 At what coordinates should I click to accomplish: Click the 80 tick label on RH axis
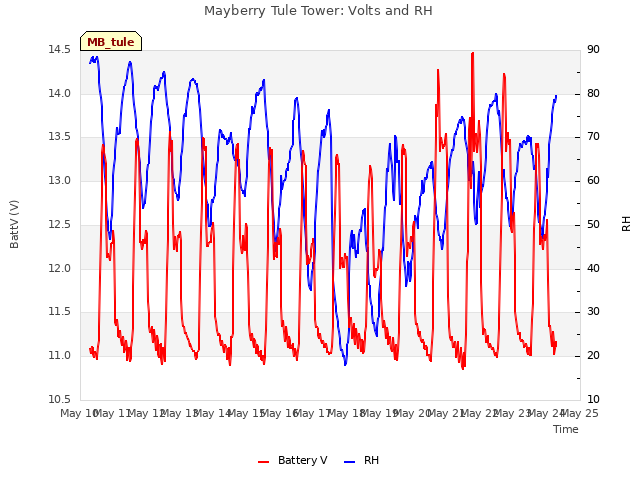(x=593, y=93)
